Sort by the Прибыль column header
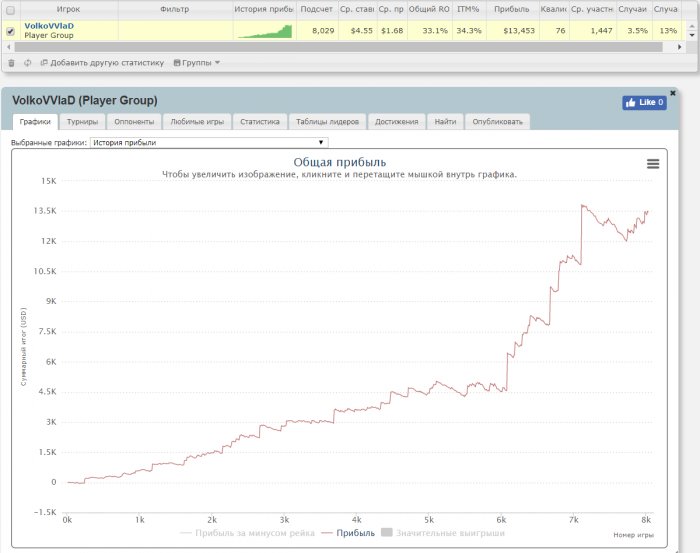This screenshot has width=700, height=553. coord(512,9)
